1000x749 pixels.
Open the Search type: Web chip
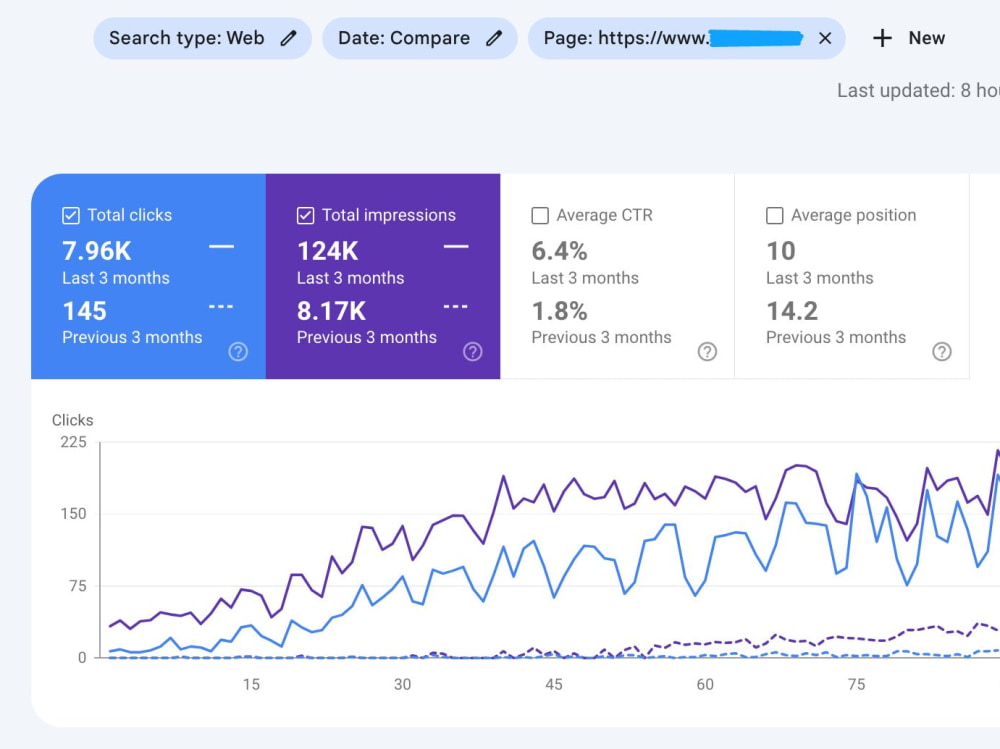pyautogui.click(x=202, y=38)
